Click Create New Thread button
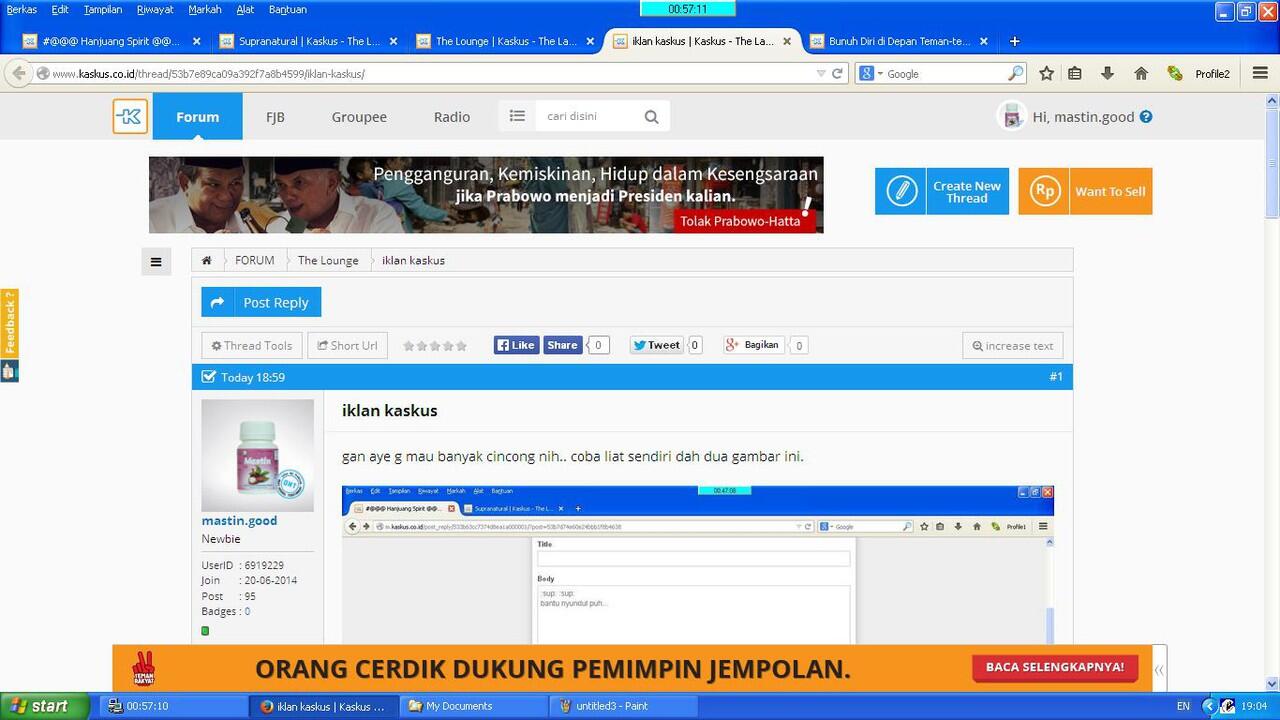This screenshot has height=720, width=1280. [x=942, y=191]
